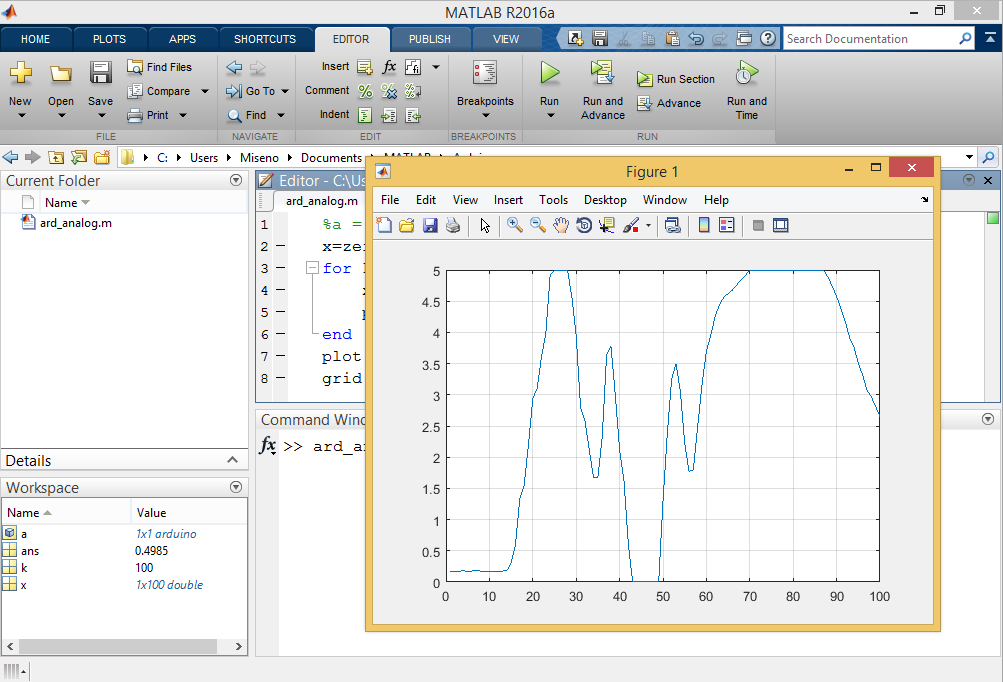Click the Insert Function fx icon in ribbon
This screenshot has height=682, width=1003.
click(389, 67)
